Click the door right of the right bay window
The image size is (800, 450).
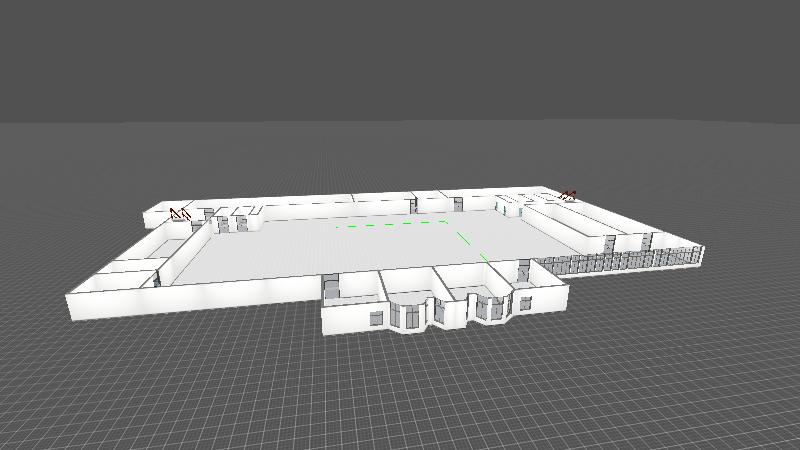pyautogui.click(x=525, y=302)
